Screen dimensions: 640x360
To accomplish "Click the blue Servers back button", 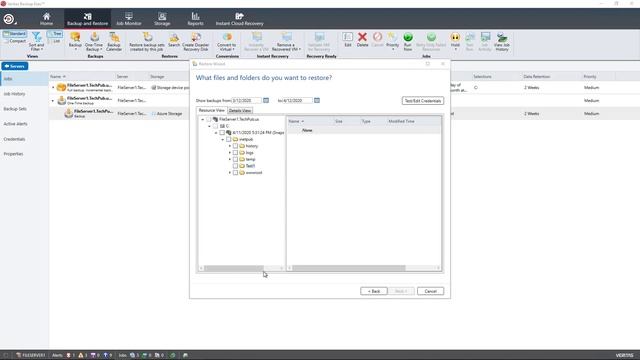I will (x=15, y=66).
